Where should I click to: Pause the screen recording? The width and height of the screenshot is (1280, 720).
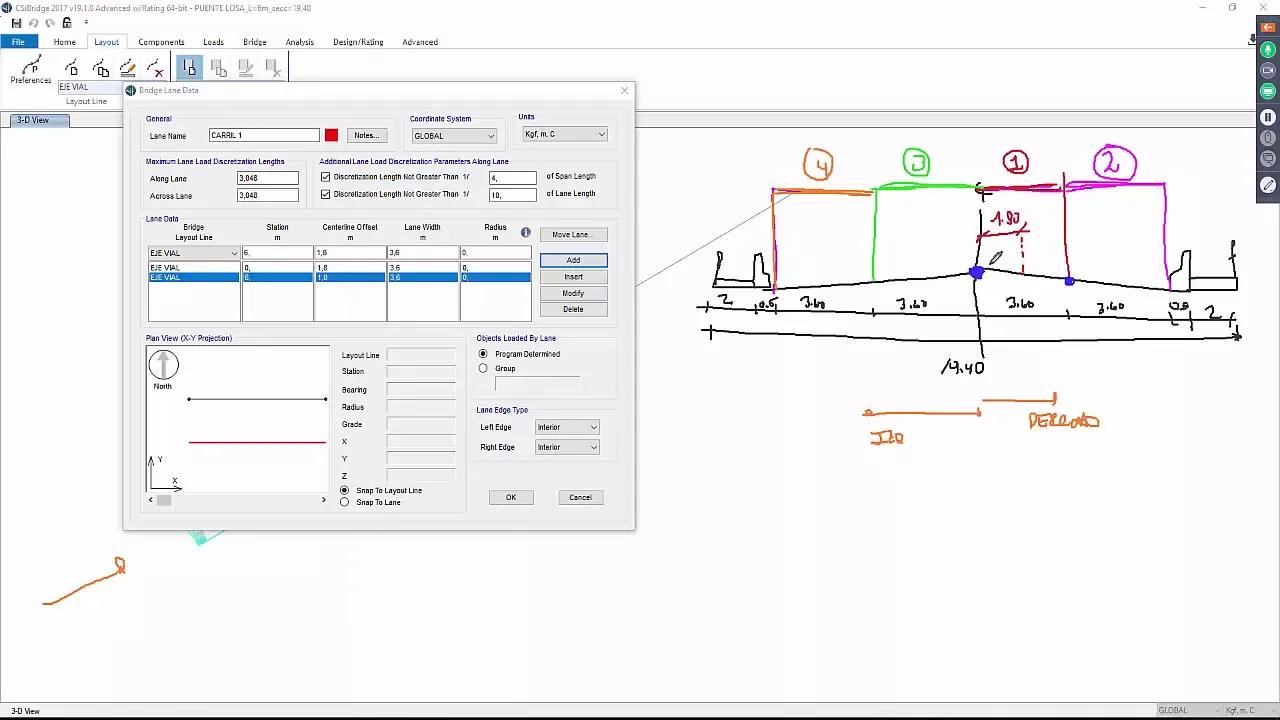click(1268, 117)
